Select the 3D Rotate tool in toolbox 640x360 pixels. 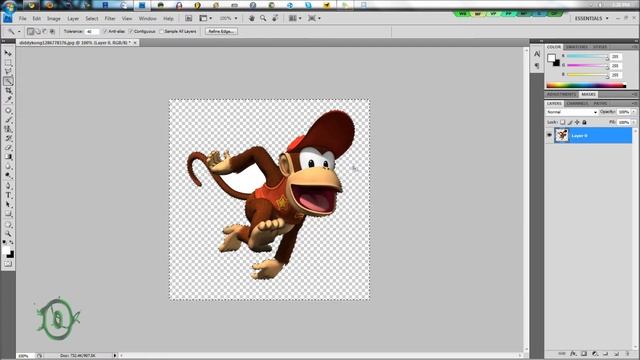pos(8,224)
